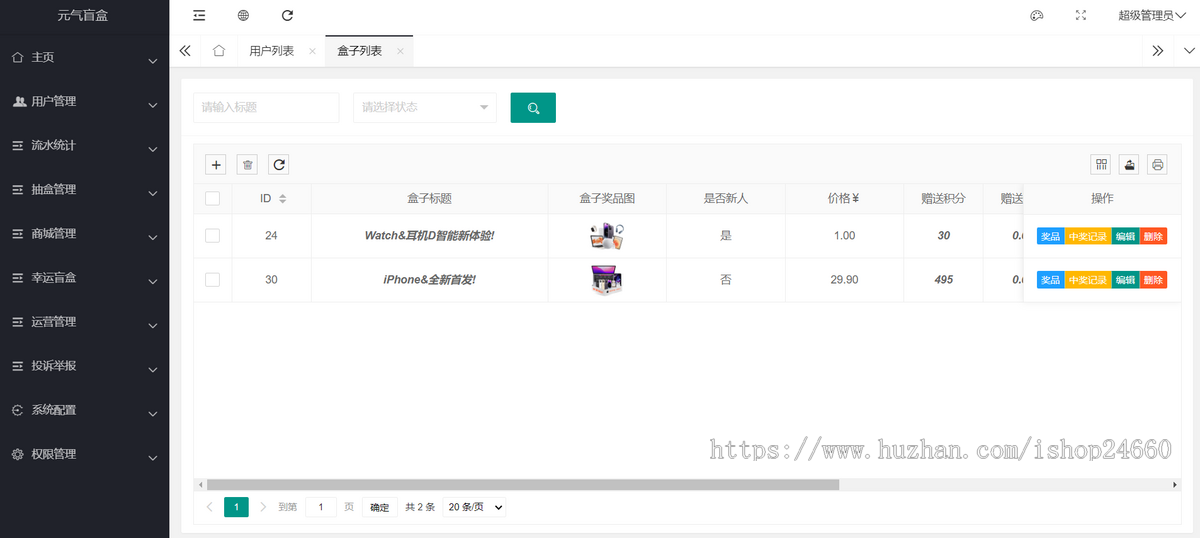1200x538 pixels.
Task: Open the globe website icon
Action: click(244, 16)
